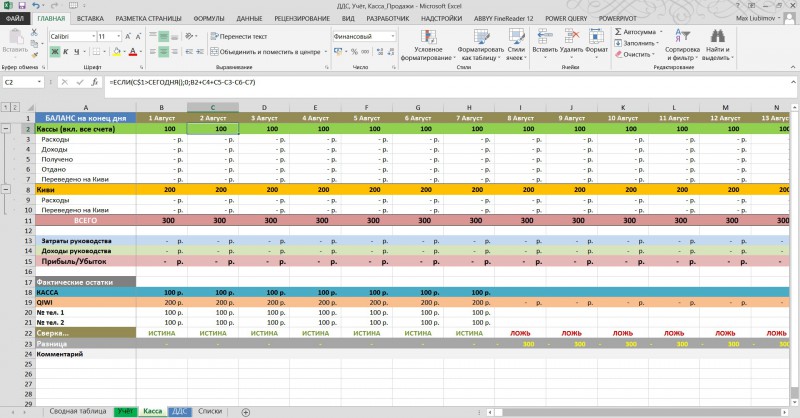Add a new sheet with the plus icon
This screenshot has width=800, height=418.
click(245, 412)
